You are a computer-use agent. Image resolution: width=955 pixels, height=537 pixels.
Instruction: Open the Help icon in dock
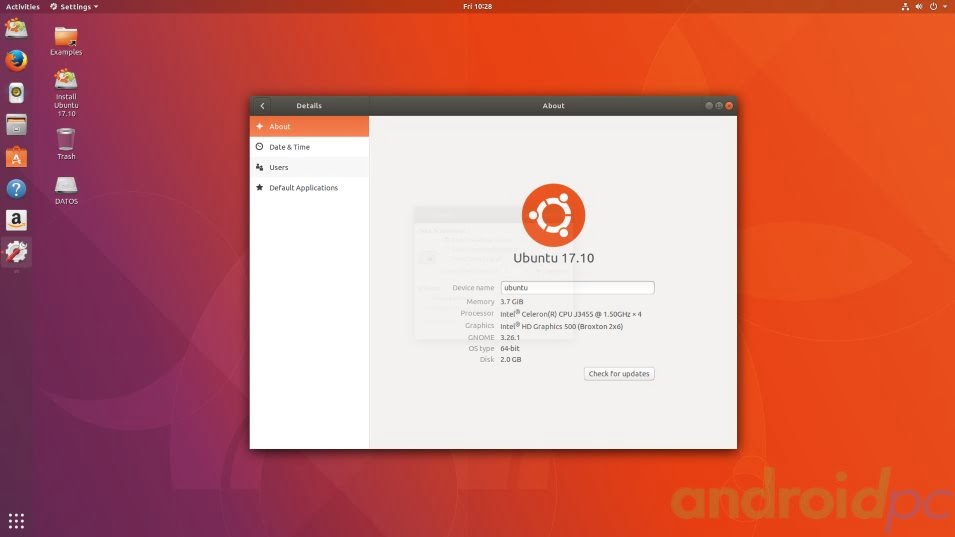tap(16, 189)
